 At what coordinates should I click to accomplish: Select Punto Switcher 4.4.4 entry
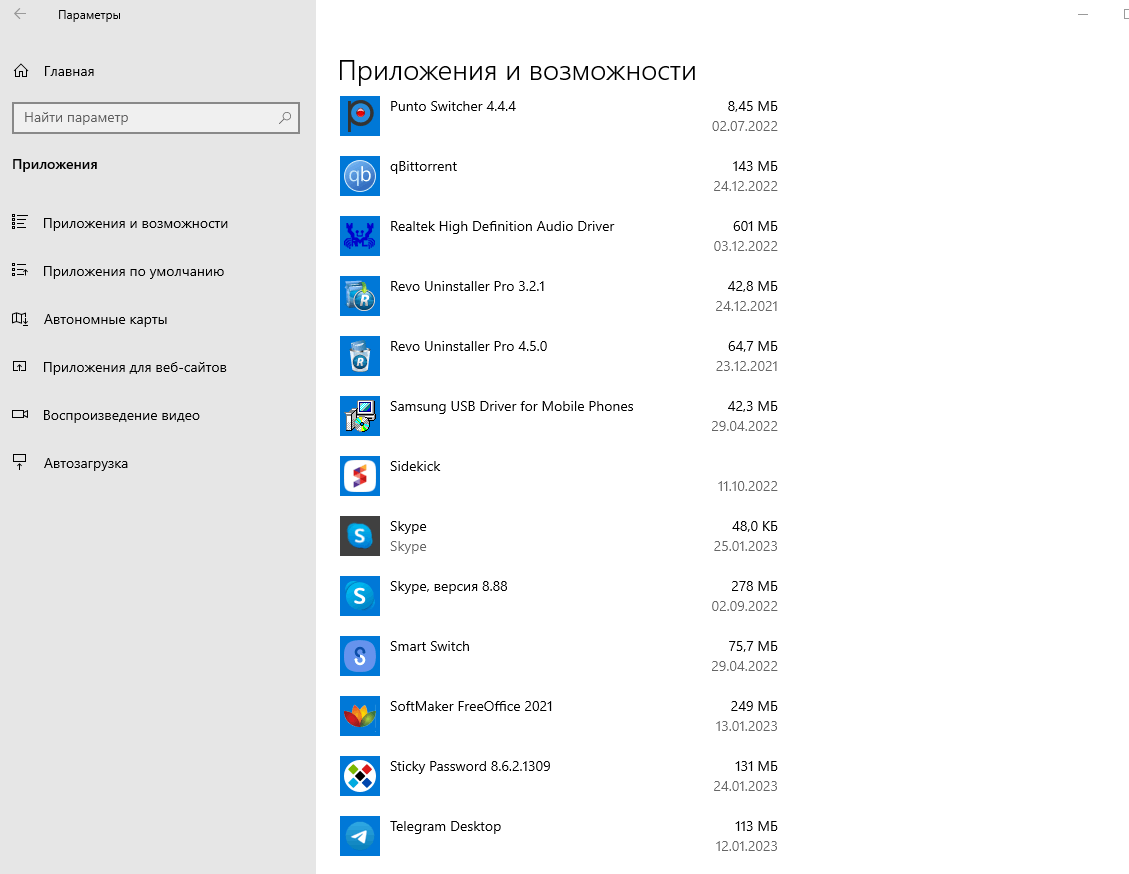[x=453, y=107]
